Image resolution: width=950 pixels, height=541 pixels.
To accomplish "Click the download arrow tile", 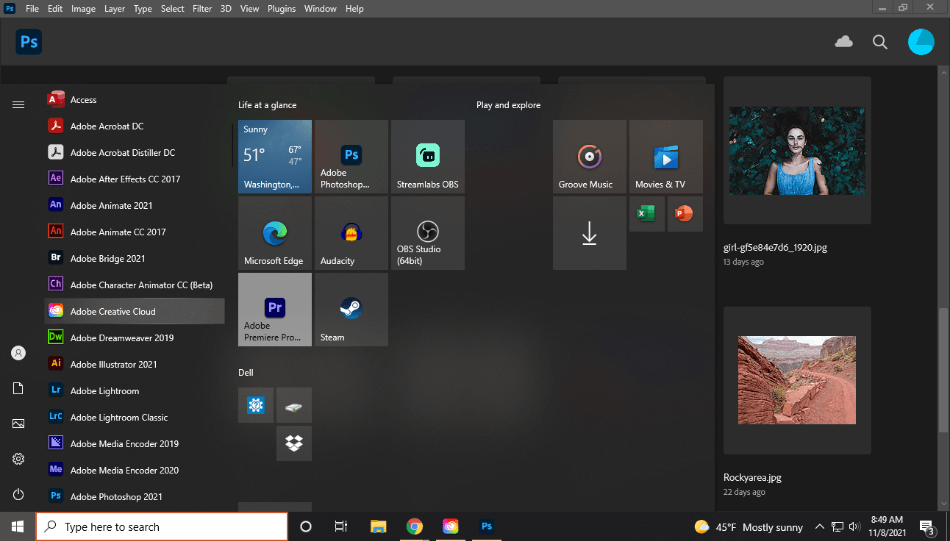I will pyautogui.click(x=590, y=233).
